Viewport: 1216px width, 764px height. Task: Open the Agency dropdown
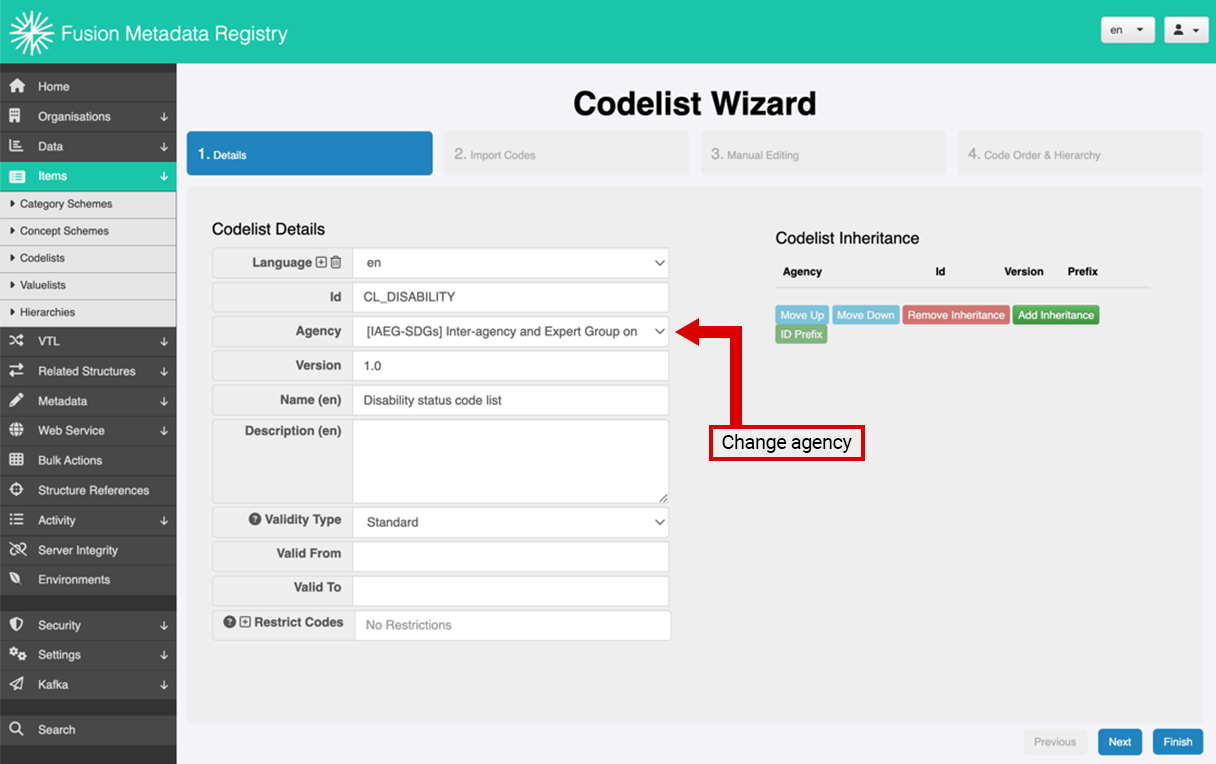510,331
